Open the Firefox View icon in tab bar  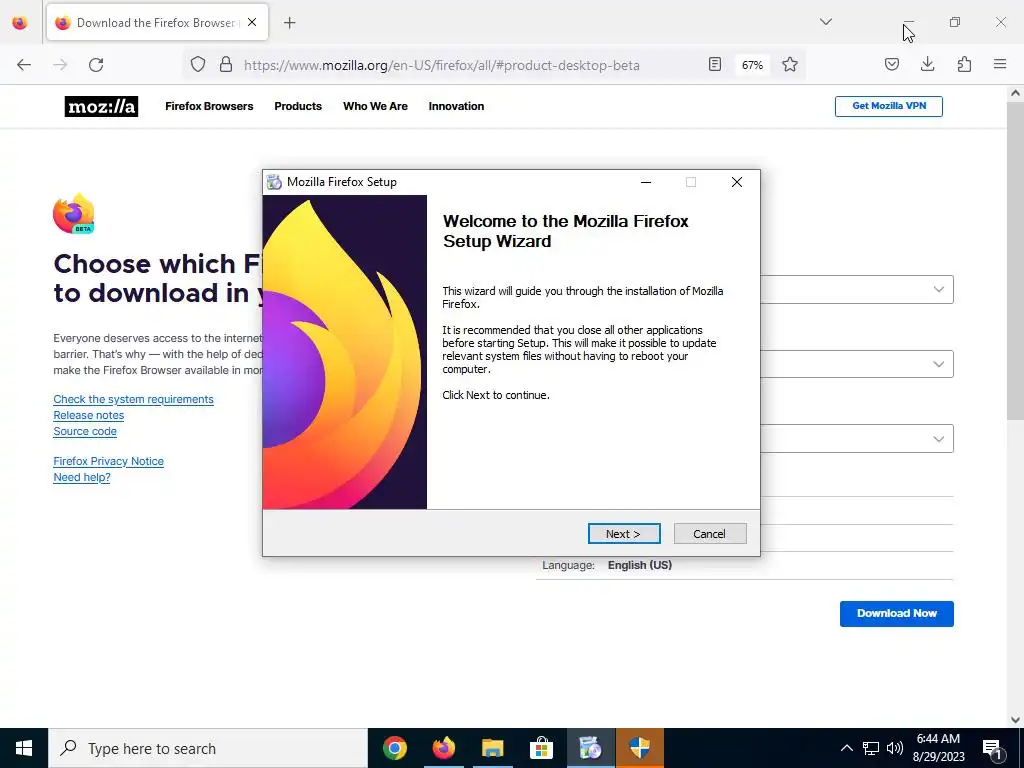coord(20,23)
